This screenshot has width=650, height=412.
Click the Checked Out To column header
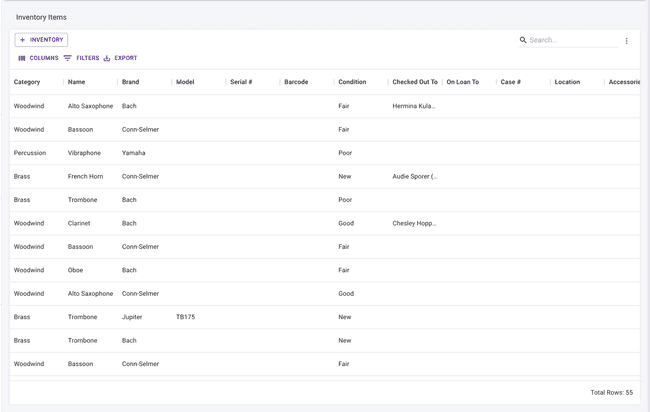tap(414, 82)
